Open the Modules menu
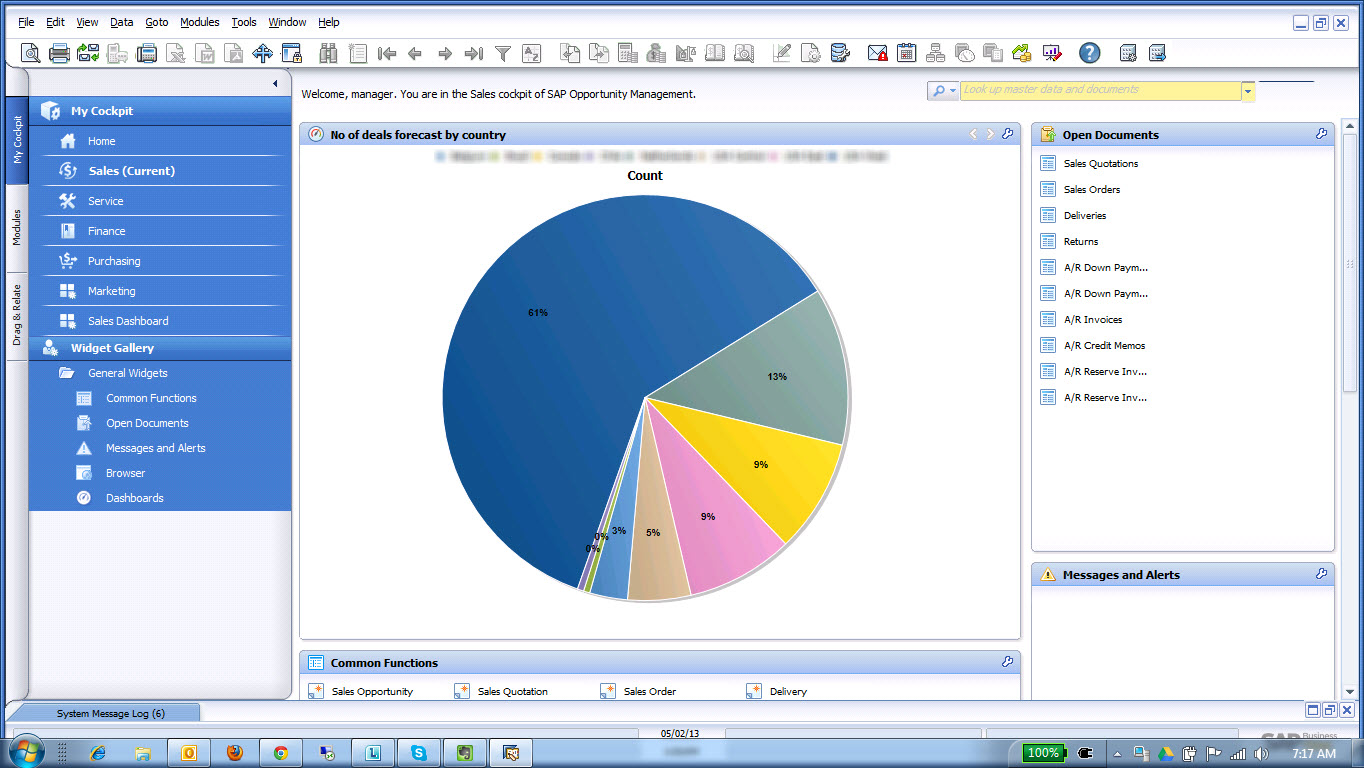This screenshot has height=768, width=1364. pyautogui.click(x=199, y=22)
